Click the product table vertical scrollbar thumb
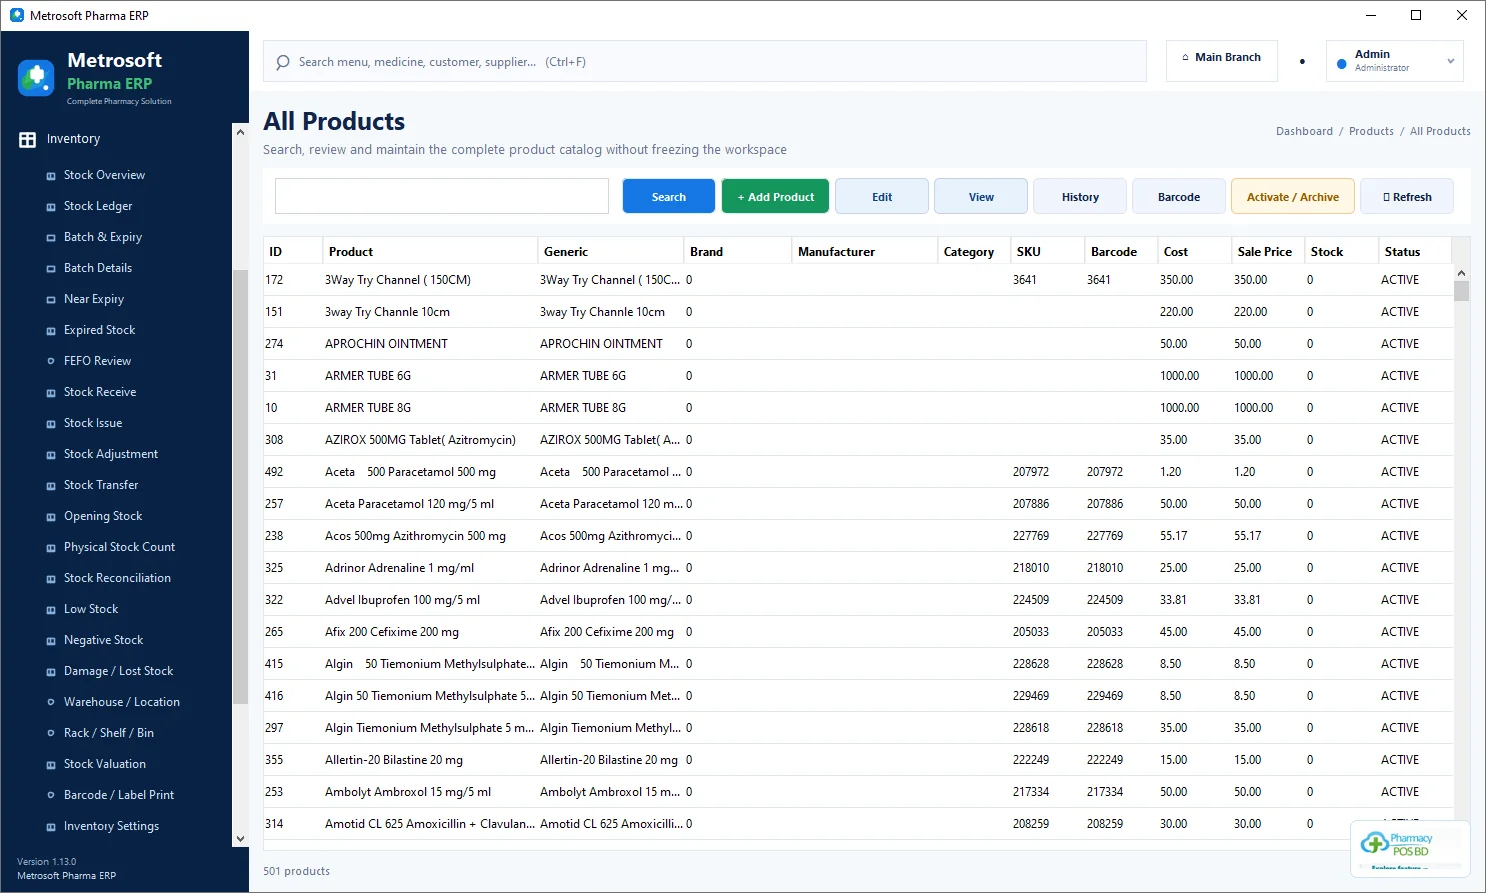The width and height of the screenshot is (1486, 893). coord(1461,291)
